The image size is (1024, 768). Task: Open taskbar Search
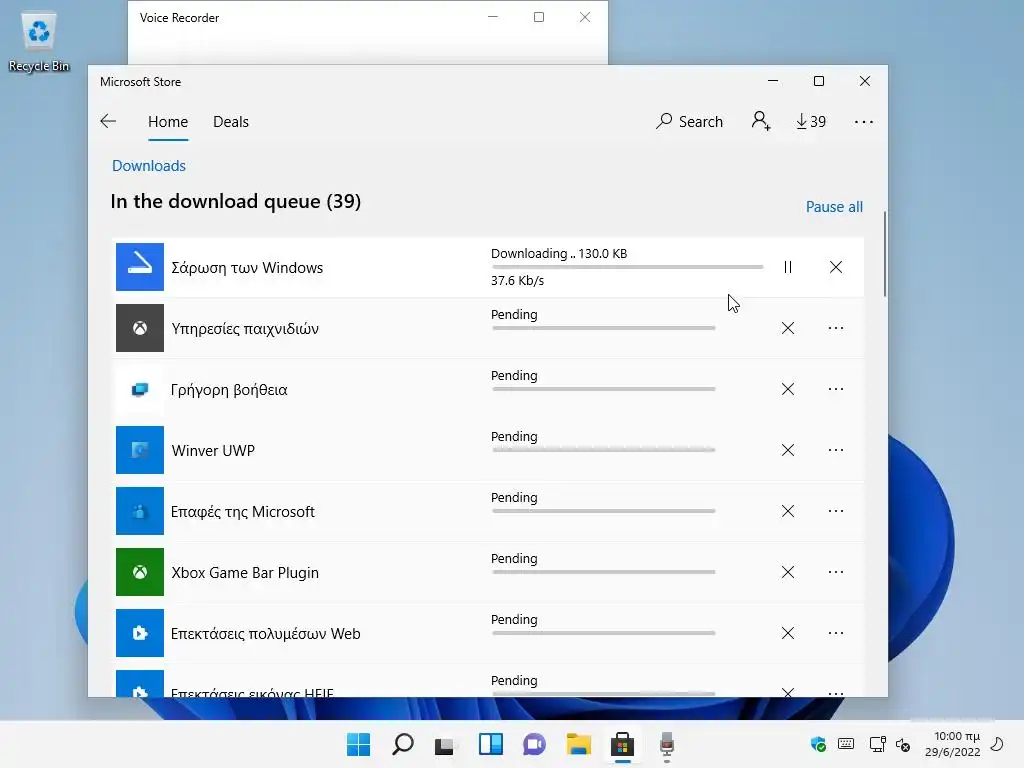click(402, 744)
